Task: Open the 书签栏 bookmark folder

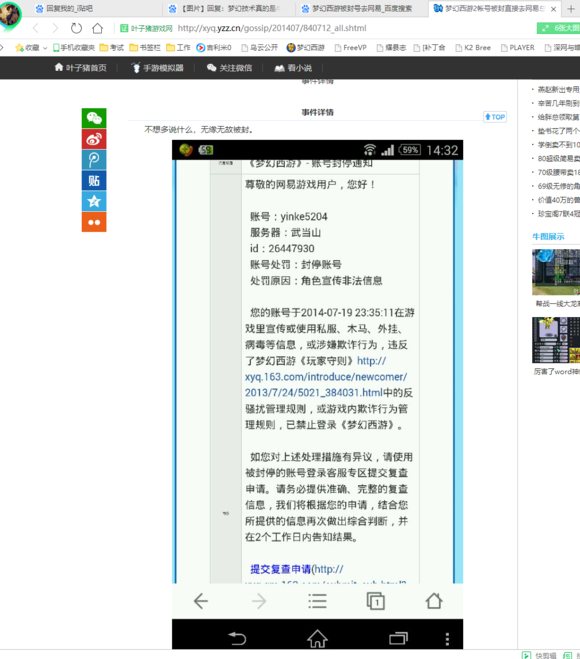Action: tap(145, 47)
